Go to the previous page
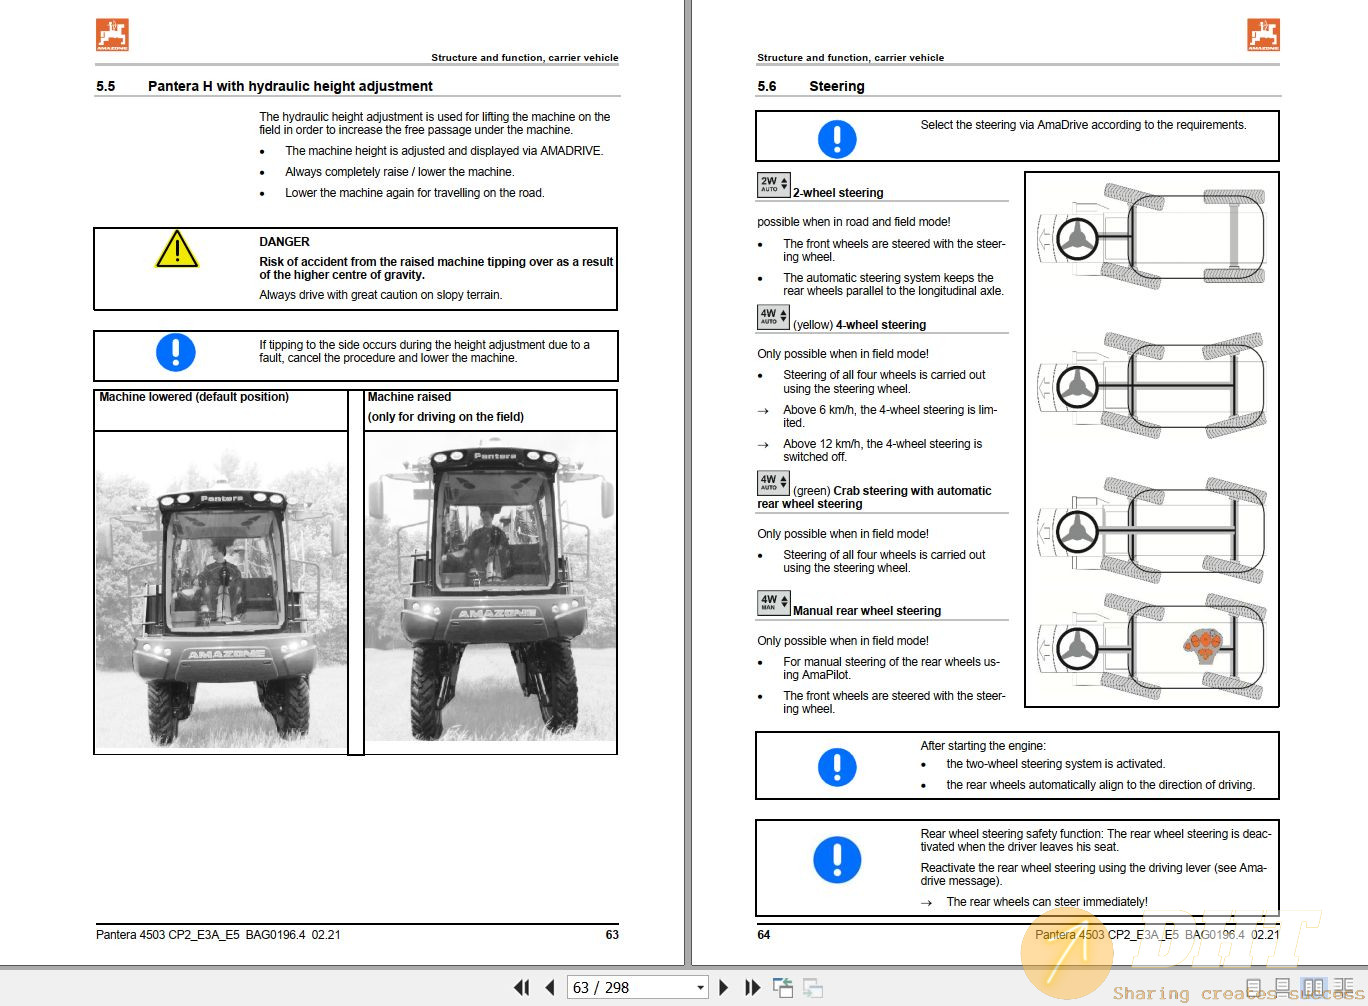 click(550, 987)
